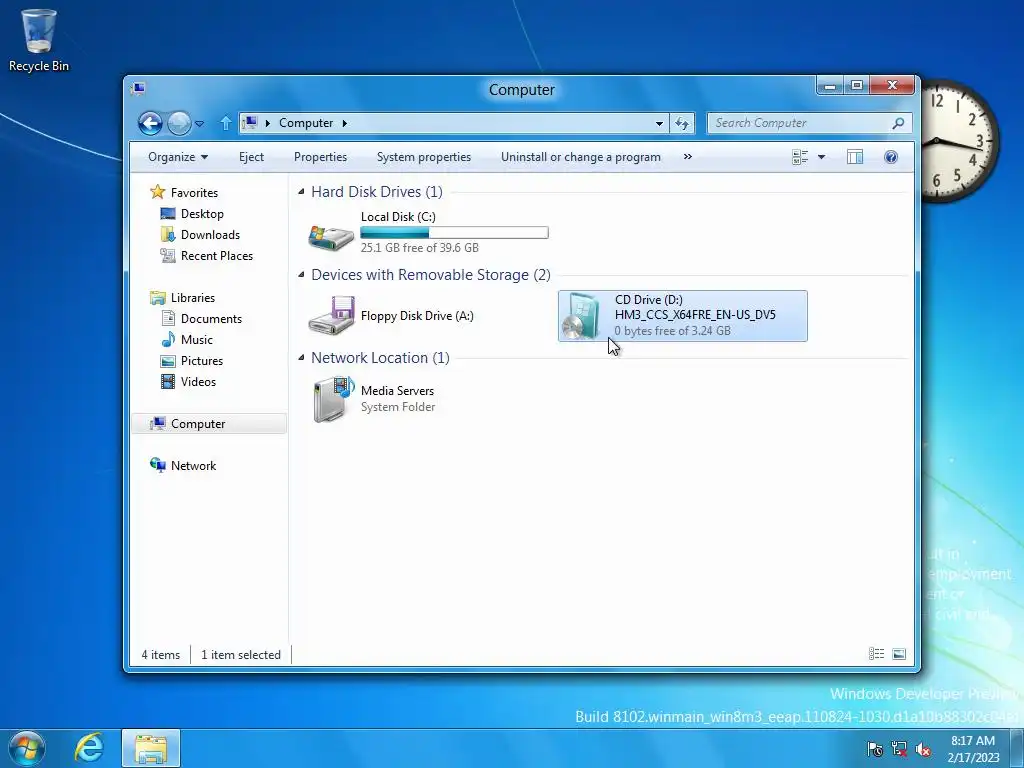Open the view options dropdown arrow

click(x=822, y=157)
